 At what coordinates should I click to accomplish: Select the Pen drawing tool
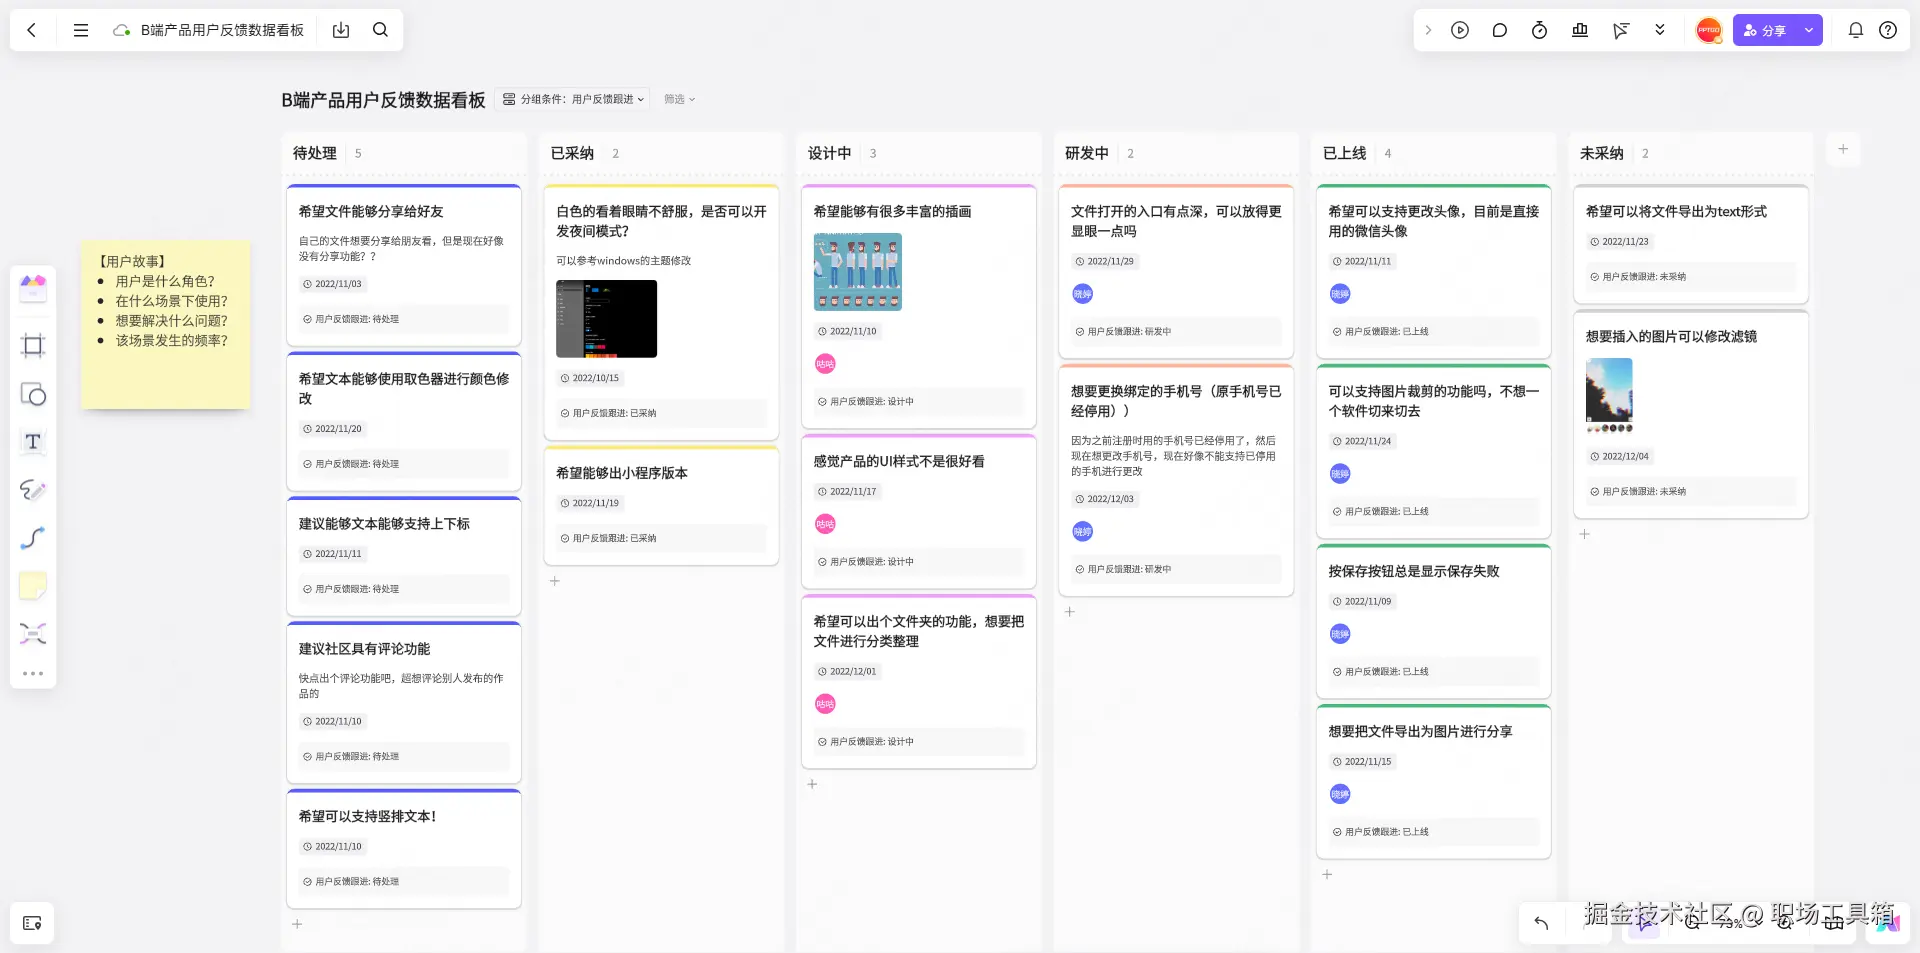coord(33,490)
